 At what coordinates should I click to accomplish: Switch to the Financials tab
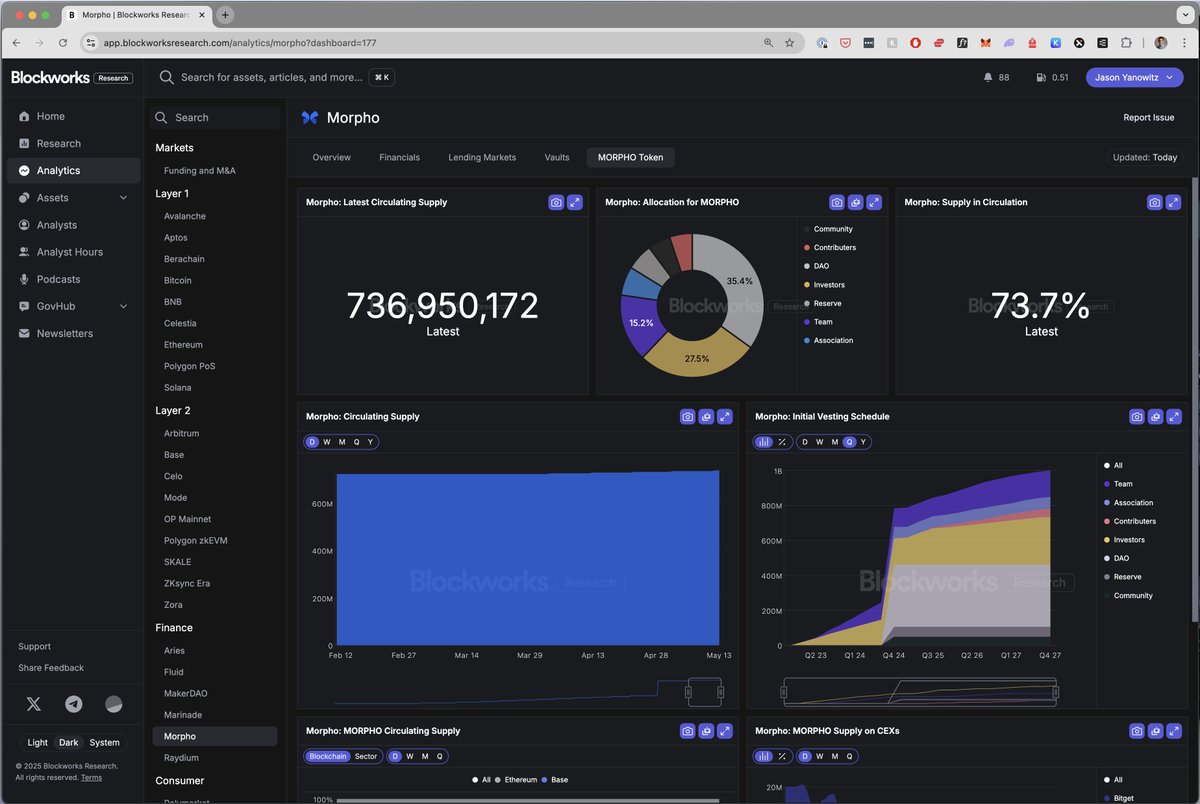pyautogui.click(x=399, y=157)
